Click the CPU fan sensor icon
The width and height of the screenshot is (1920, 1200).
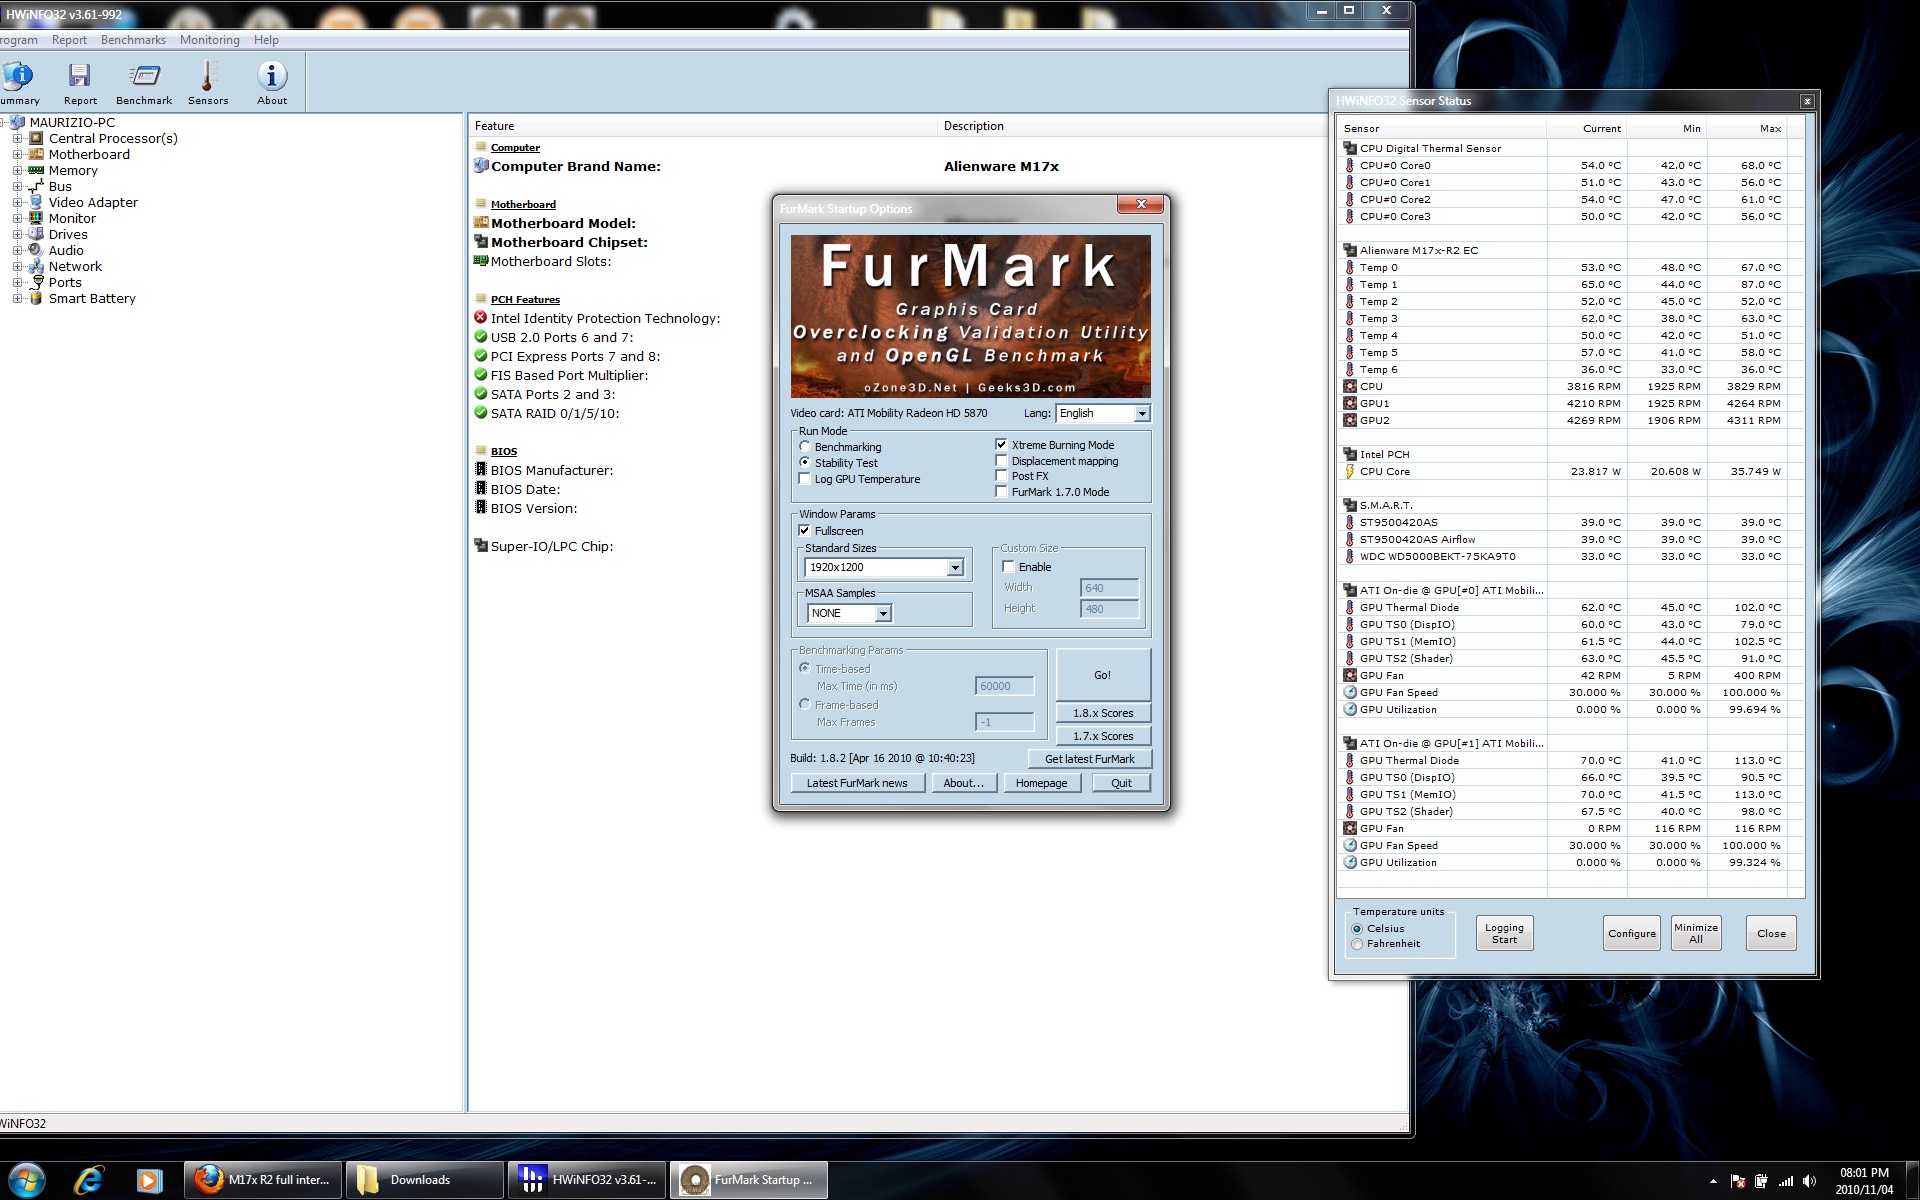(x=1350, y=387)
